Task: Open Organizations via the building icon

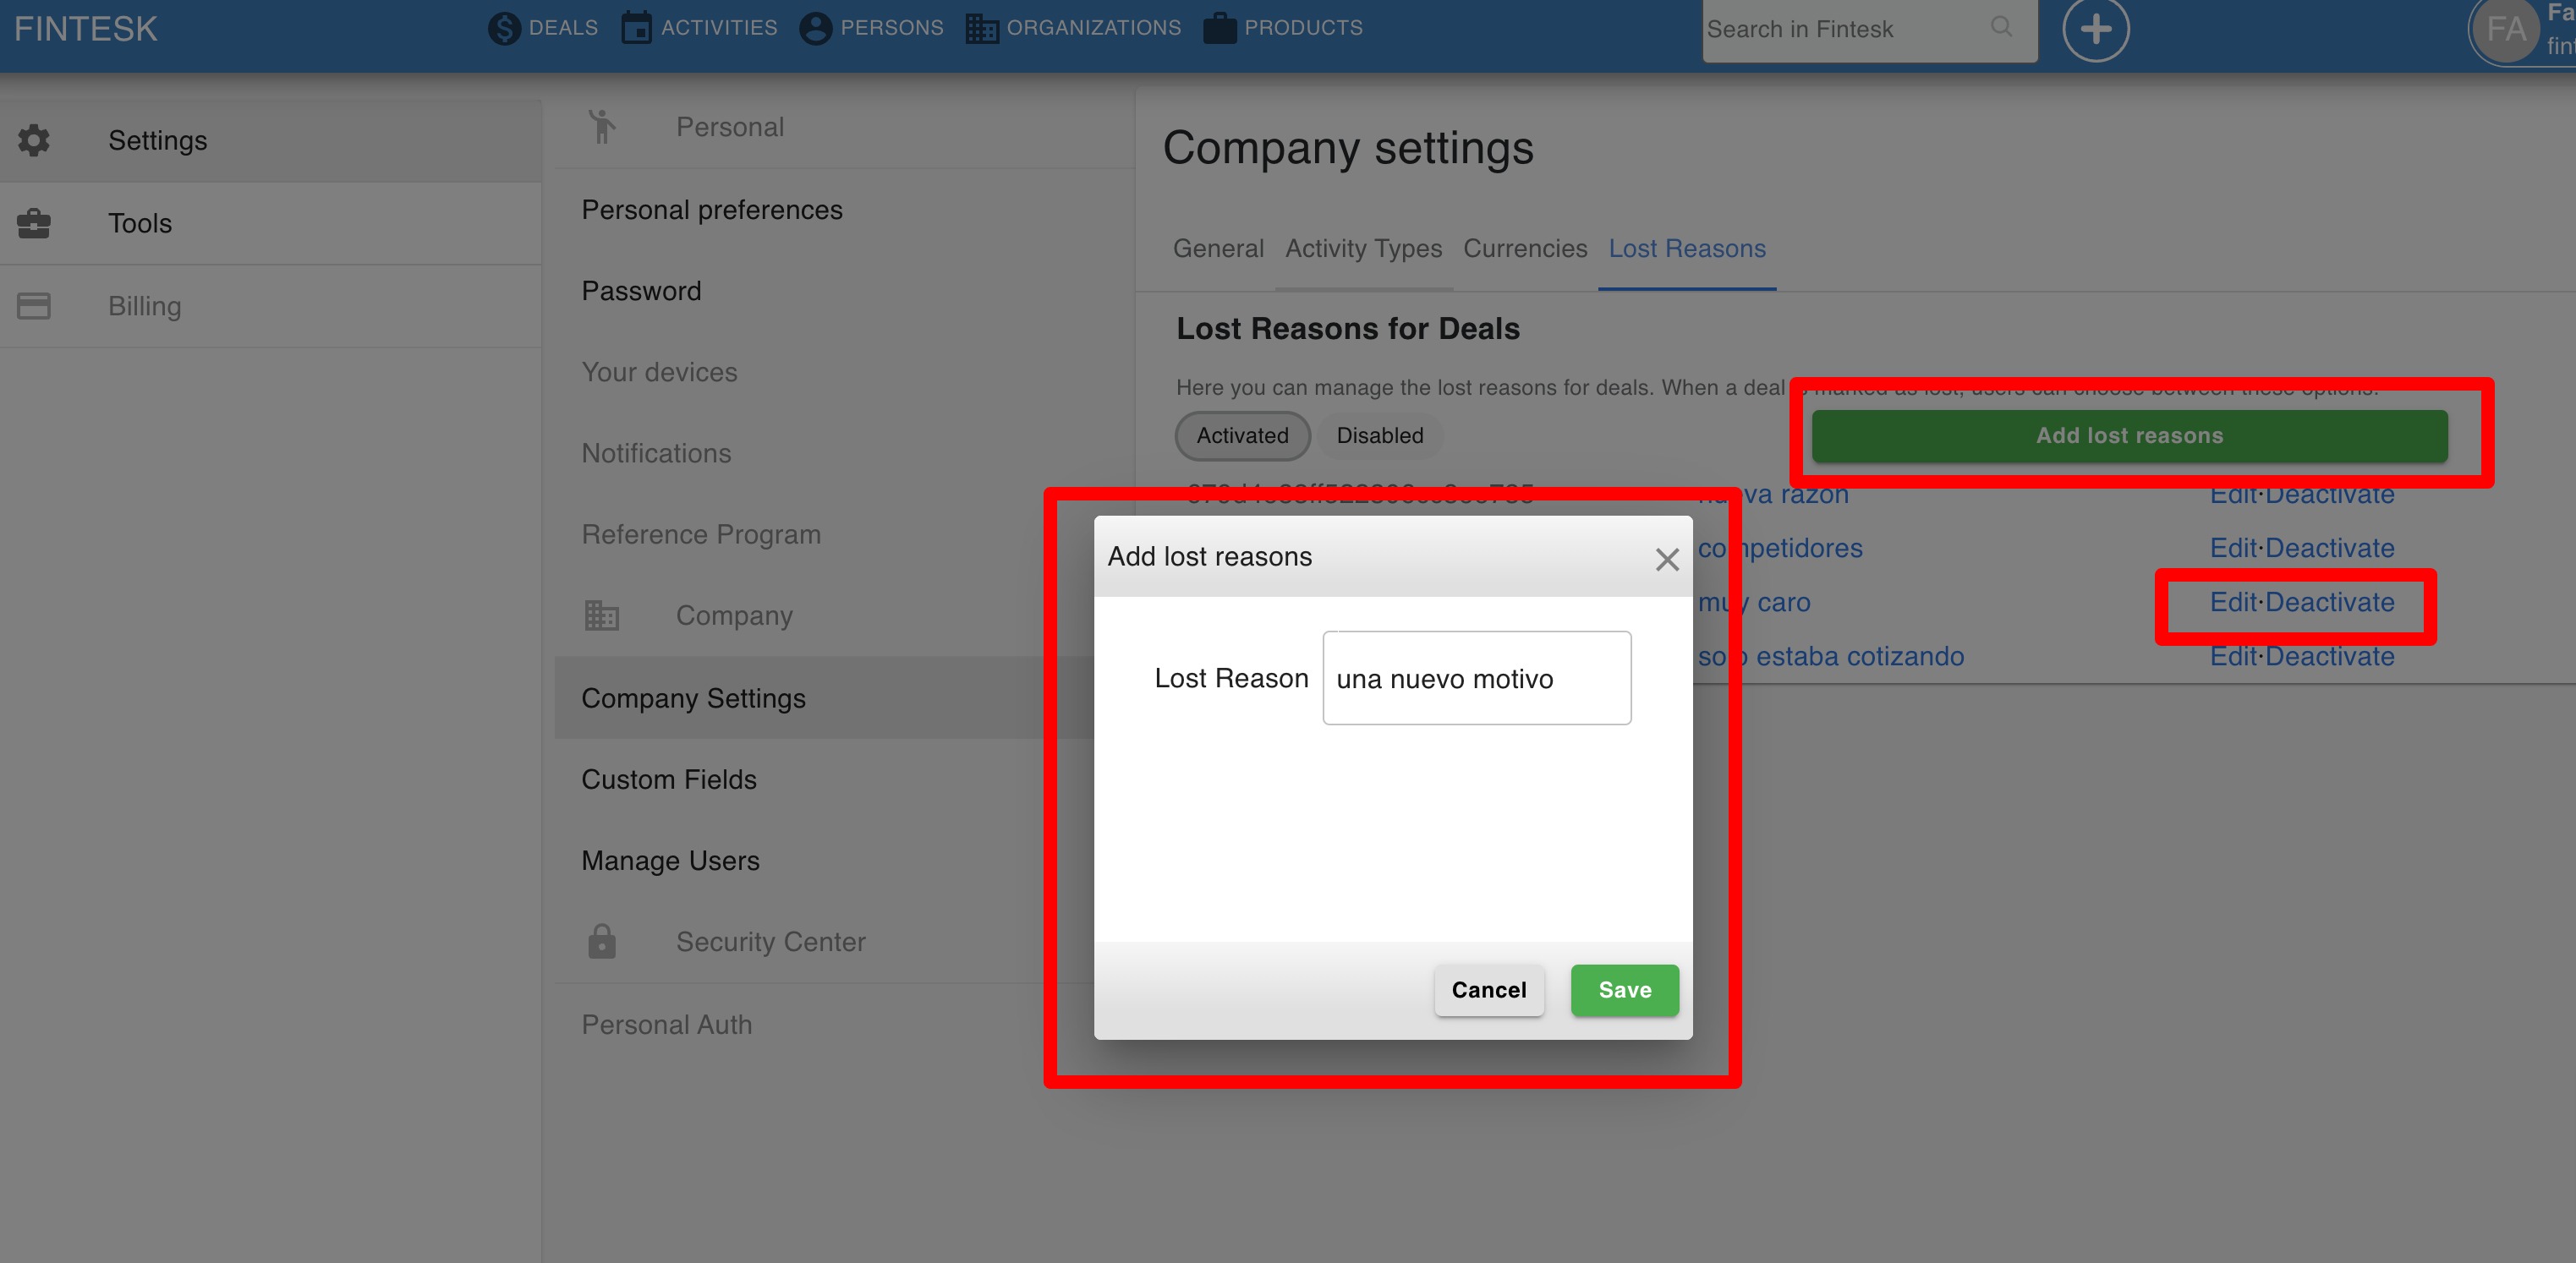Action: (981, 28)
